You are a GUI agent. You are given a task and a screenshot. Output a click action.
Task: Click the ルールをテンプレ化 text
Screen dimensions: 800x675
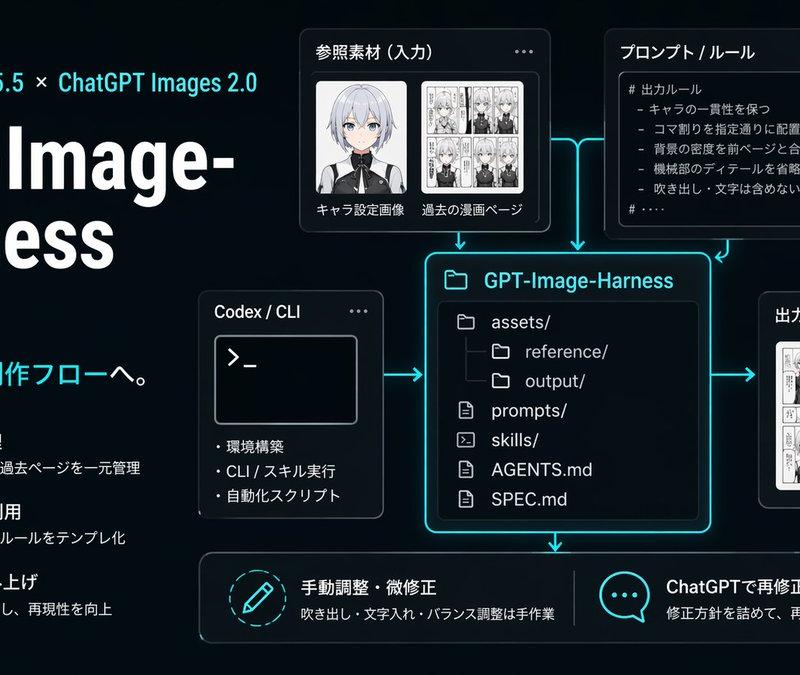tap(62, 538)
